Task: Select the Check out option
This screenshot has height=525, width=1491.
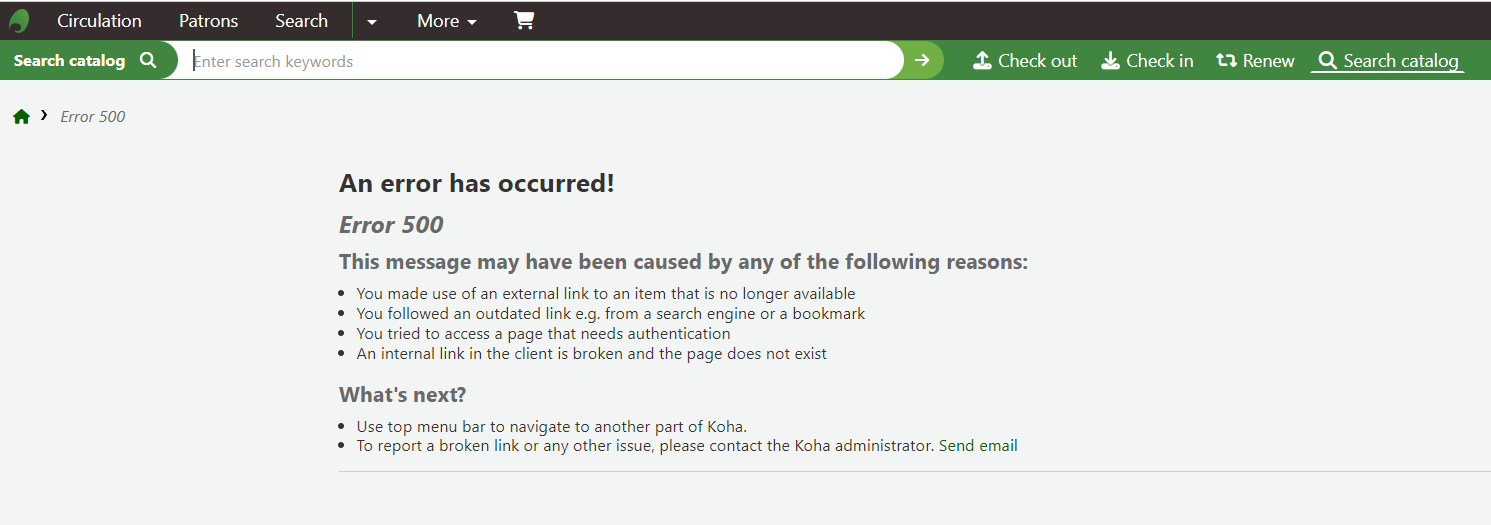Action: [x=1025, y=61]
